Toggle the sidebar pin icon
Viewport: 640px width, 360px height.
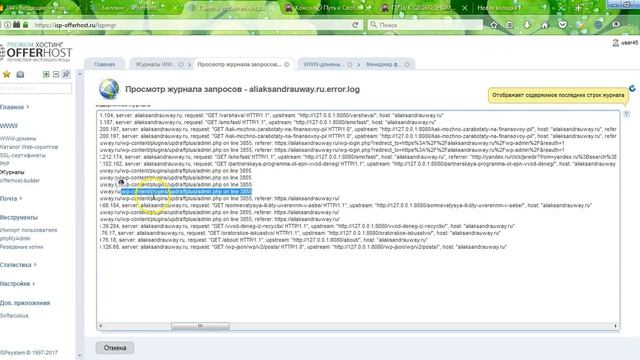(x=66, y=74)
